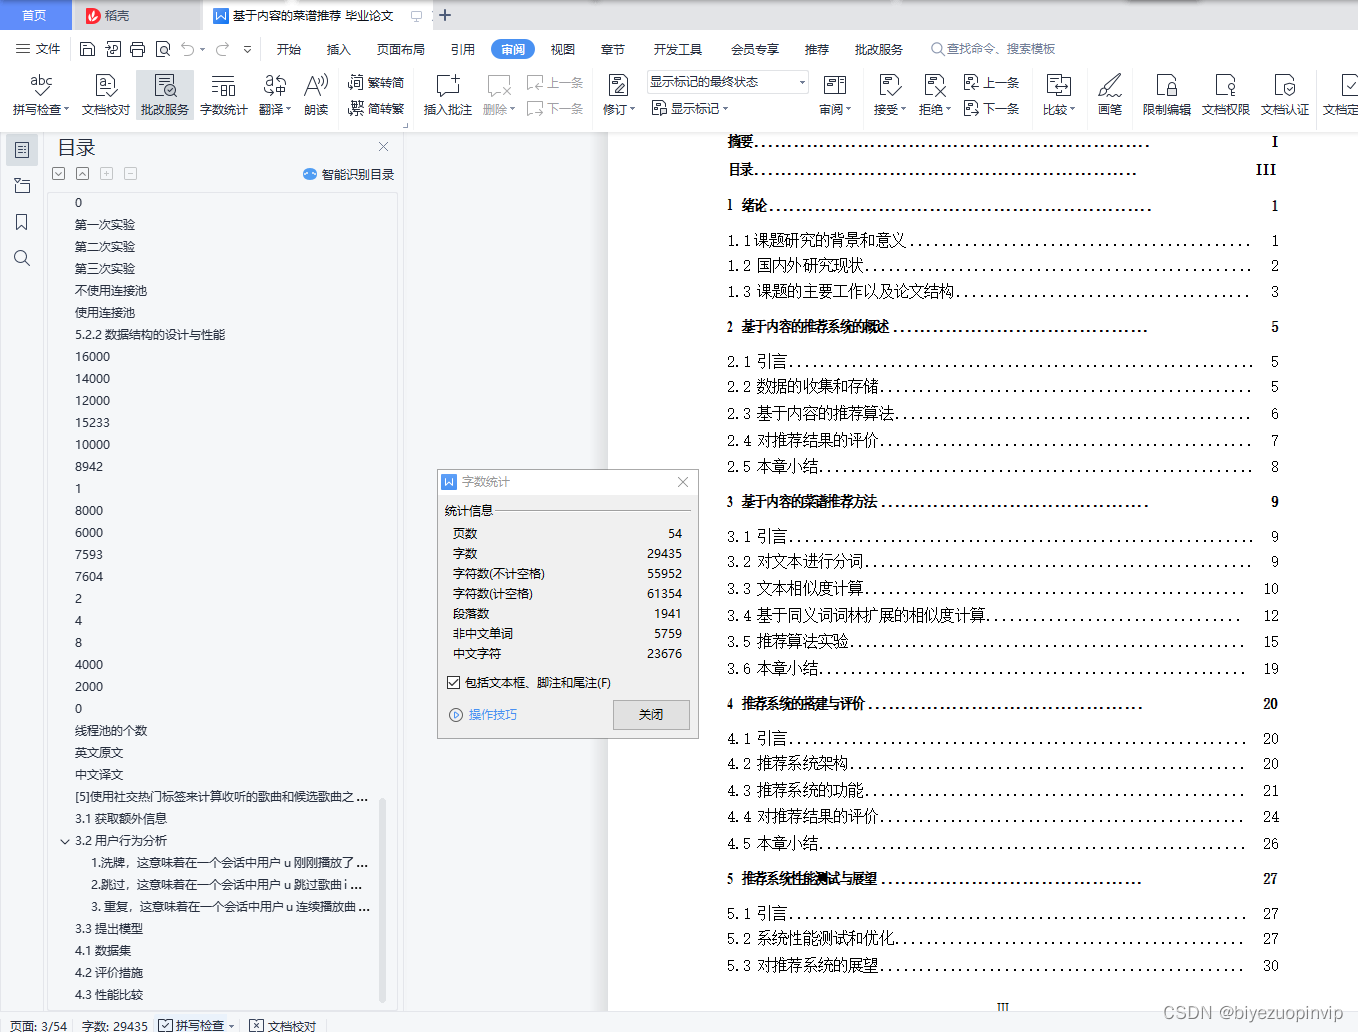1358x1032 pixels.
Task: Click 字数统计 word count tool
Action: click(x=224, y=94)
